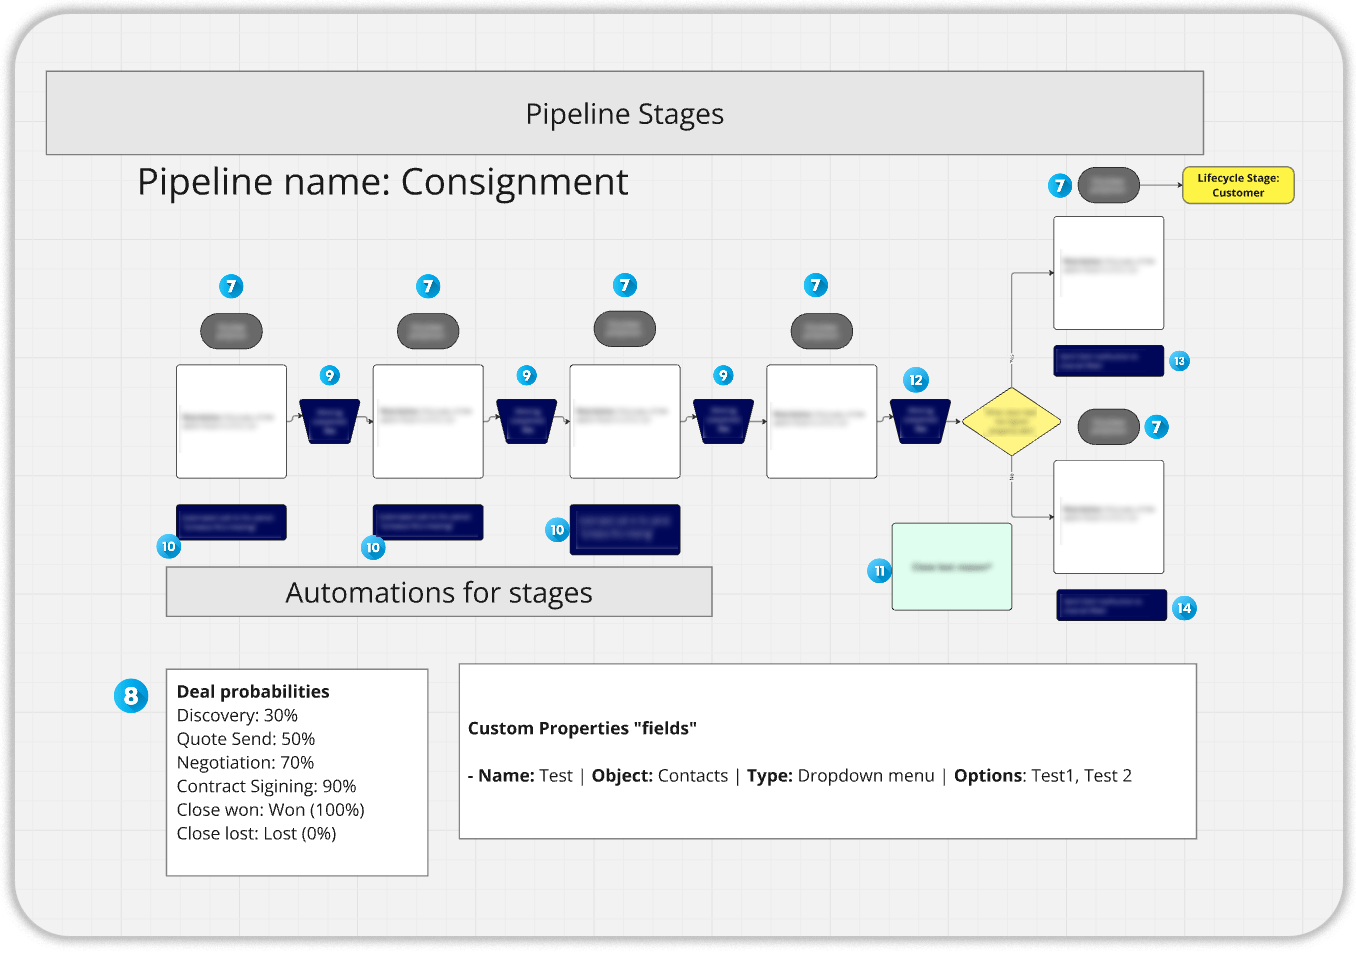
Task: Click the 7 badge left of Lifecycle Stage pill
Action: point(1060,186)
